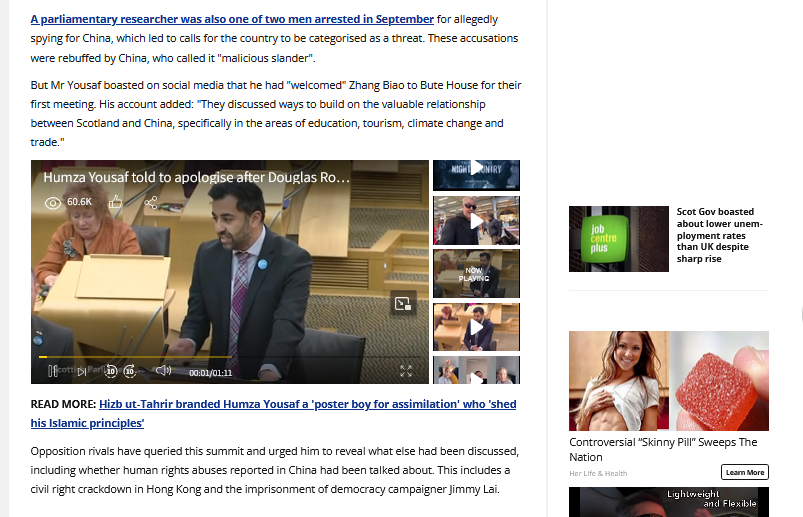This screenshot has width=803, height=517.
Task: Play the man in sunglasses playlist video
Action: pyautogui.click(x=476, y=221)
